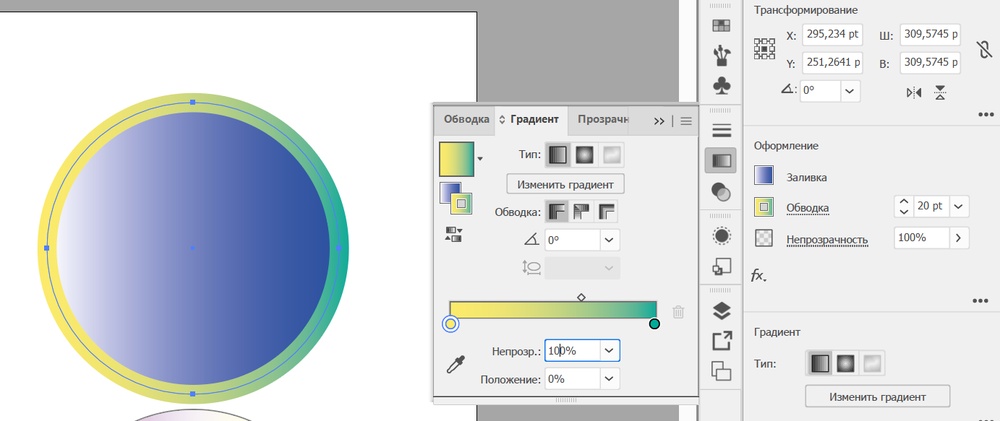The height and width of the screenshot is (421, 1000).
Task: Open the gradient angle dropdown
Action: 608,240
